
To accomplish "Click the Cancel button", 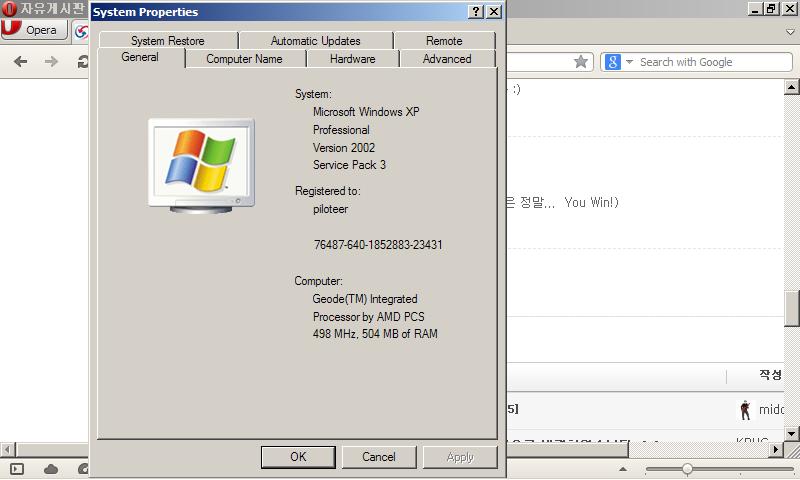I will [379, 457].
